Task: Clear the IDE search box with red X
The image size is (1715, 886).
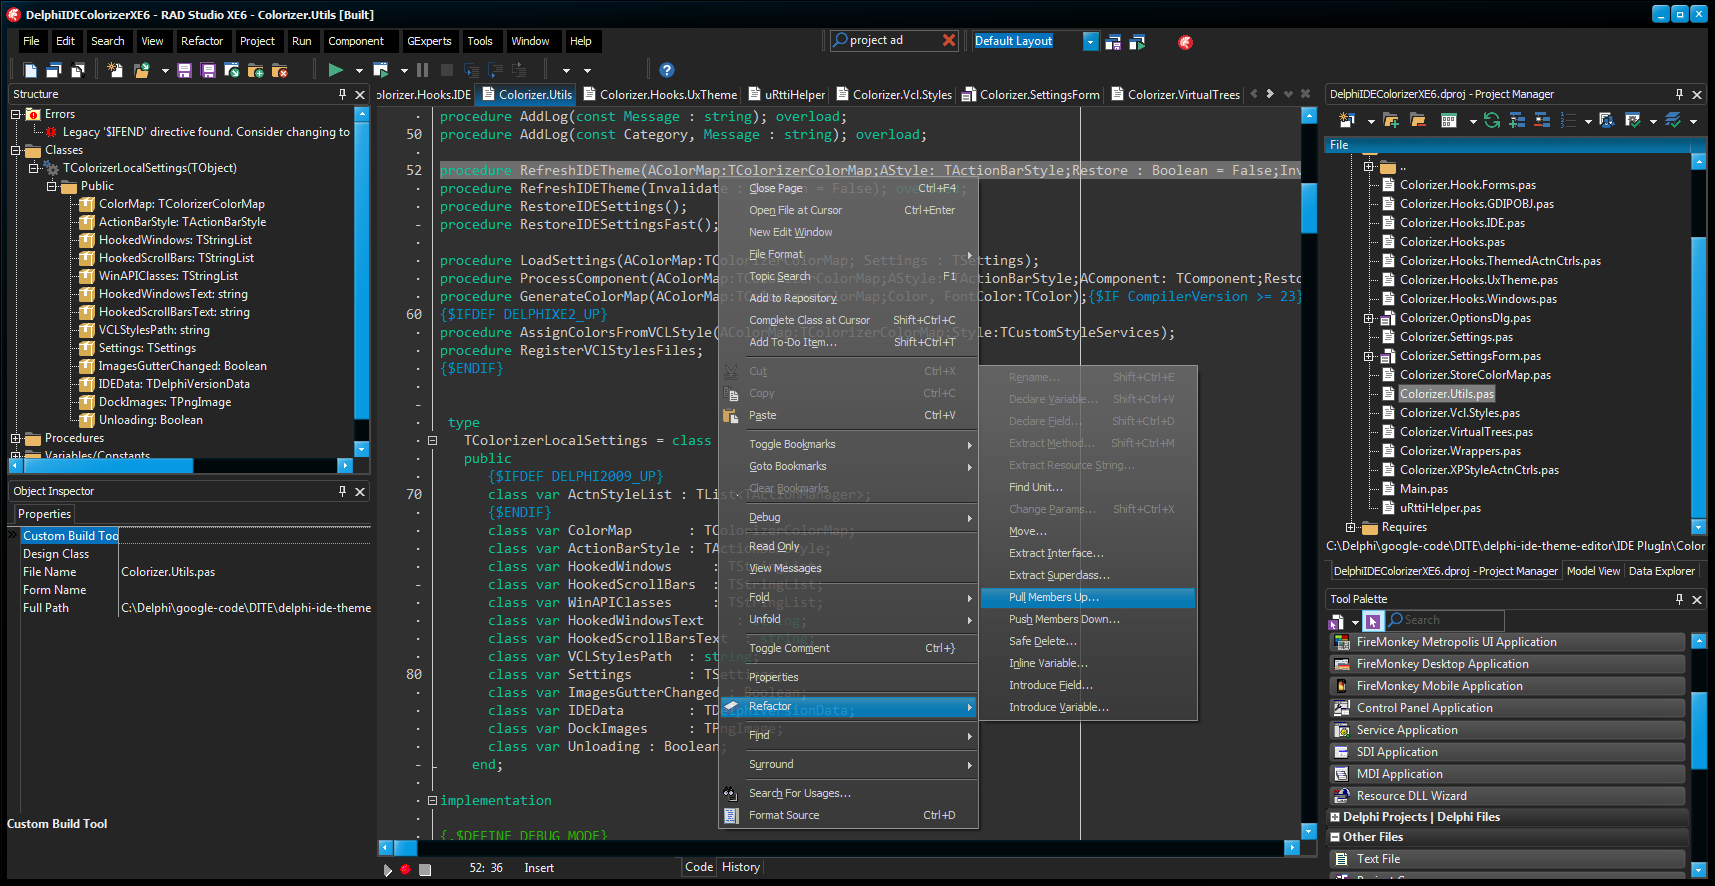Action: pos(949,41)
